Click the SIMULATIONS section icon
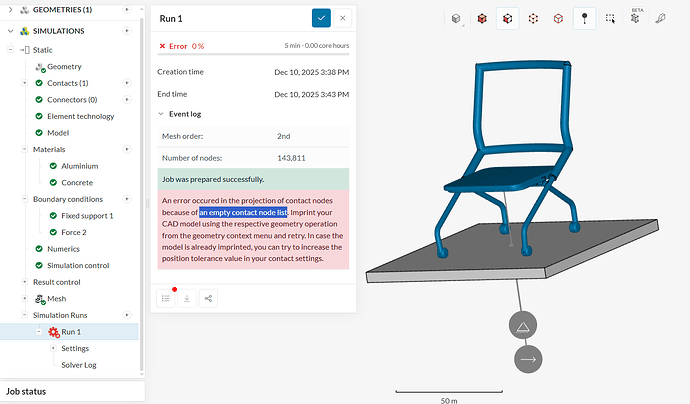This screenshot has width=690, height=404. point(25,31)
